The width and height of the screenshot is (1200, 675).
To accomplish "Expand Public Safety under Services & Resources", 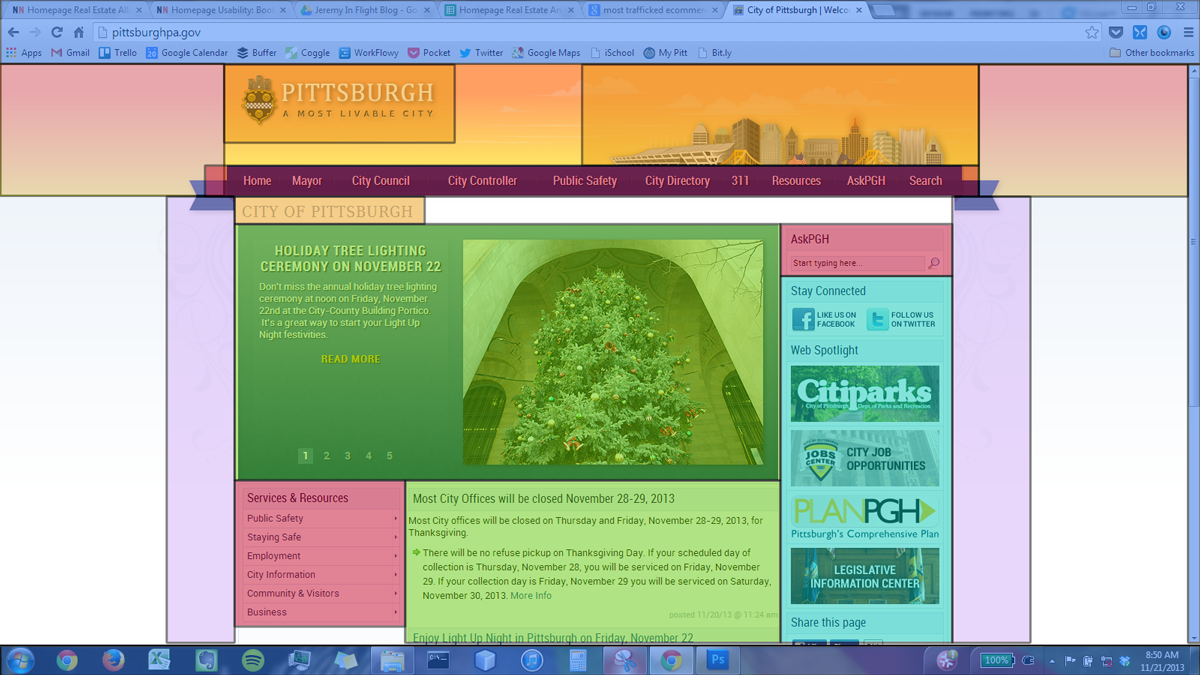I will 321,518.
